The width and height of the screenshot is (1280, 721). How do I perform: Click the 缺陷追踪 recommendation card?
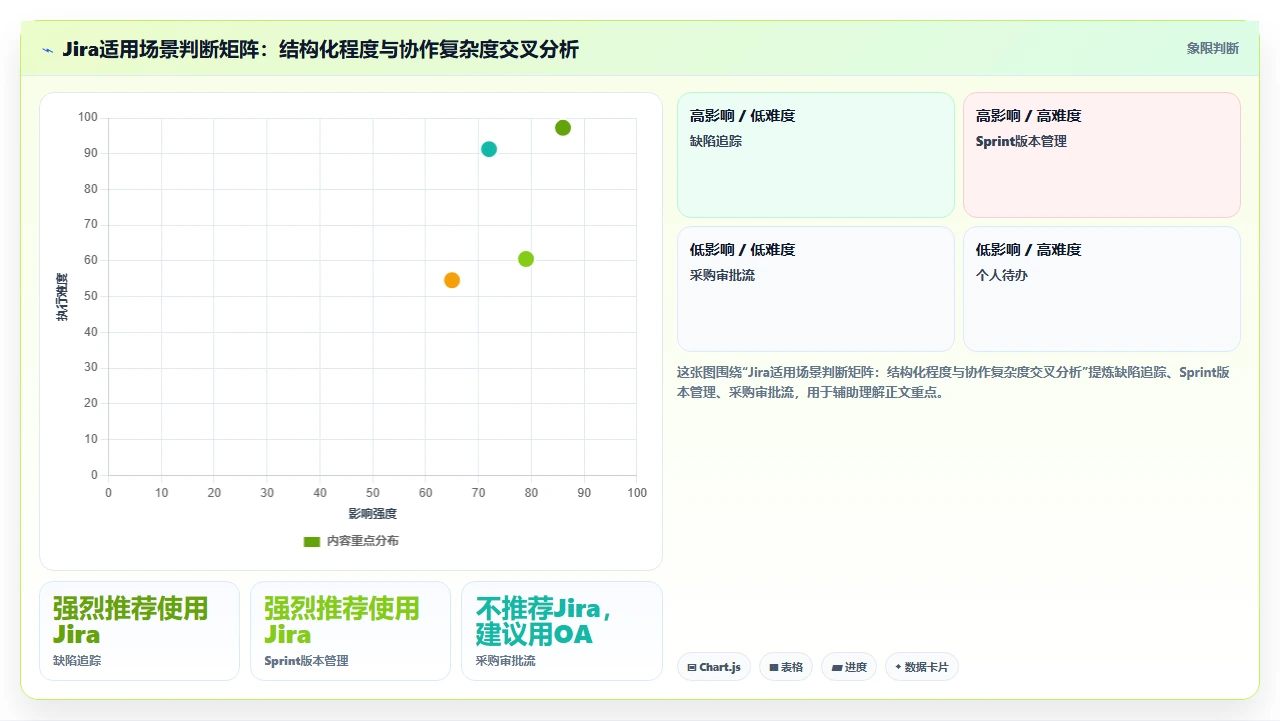[x=139, y=631]
